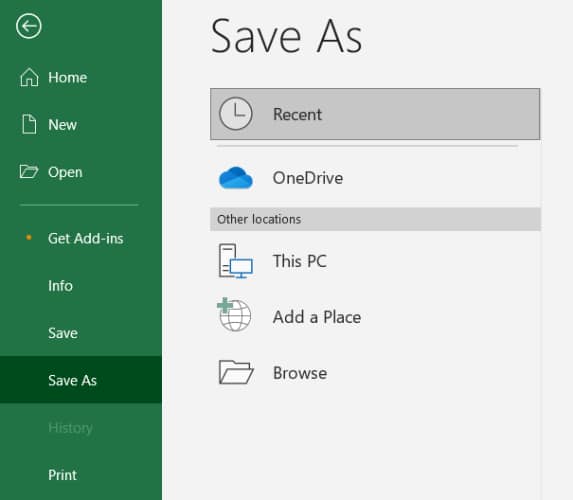Viewport: 573px width, 500px height.
Task: Click the Other locations heading
Action: click(x=259, y=219)
